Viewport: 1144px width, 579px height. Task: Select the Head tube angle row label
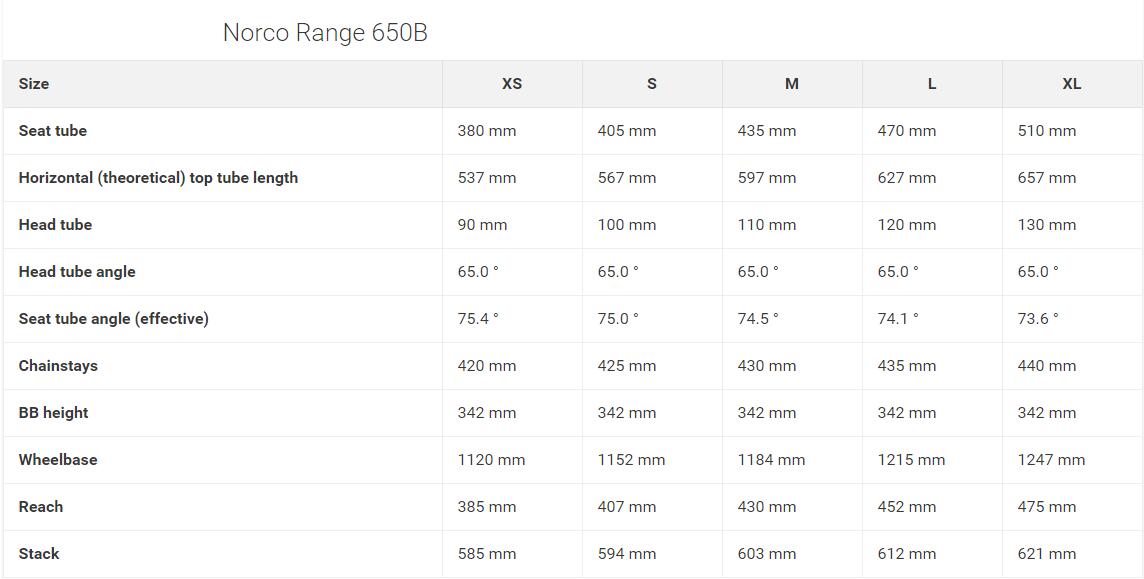coord(77,272)
